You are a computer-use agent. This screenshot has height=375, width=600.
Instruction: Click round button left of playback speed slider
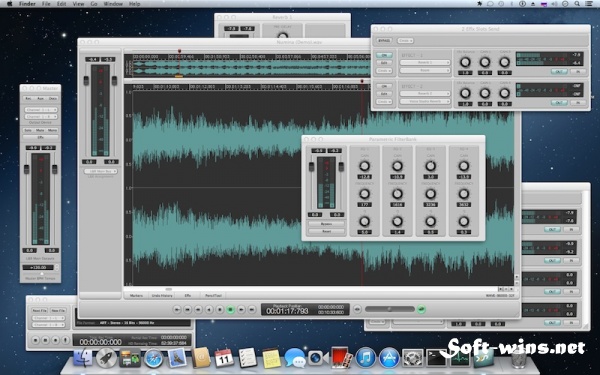(x=357, y=309)
